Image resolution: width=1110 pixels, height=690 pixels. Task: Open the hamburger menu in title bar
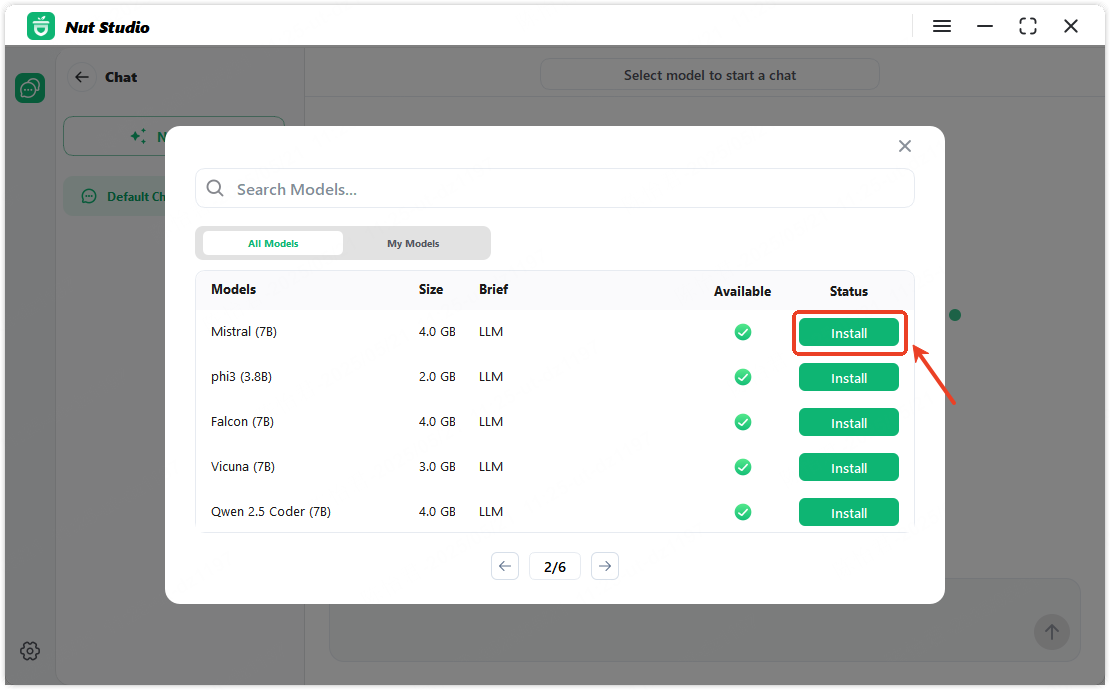(x=942, y=26)
